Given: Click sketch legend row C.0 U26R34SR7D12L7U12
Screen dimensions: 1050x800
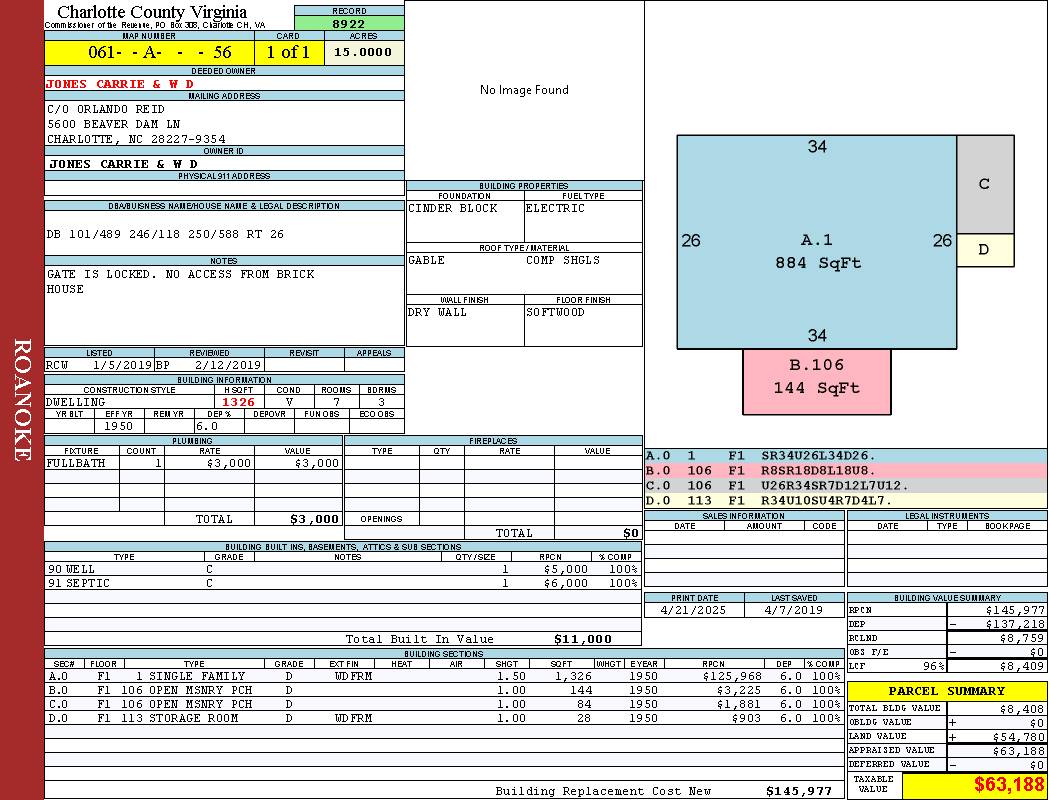Looking at the screenshot, I should (846, 486).
